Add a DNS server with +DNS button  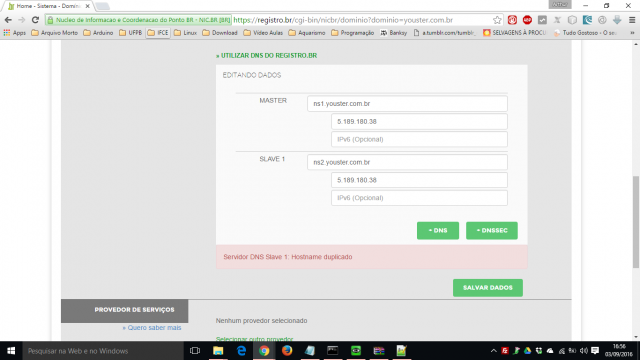coord(438,231)
